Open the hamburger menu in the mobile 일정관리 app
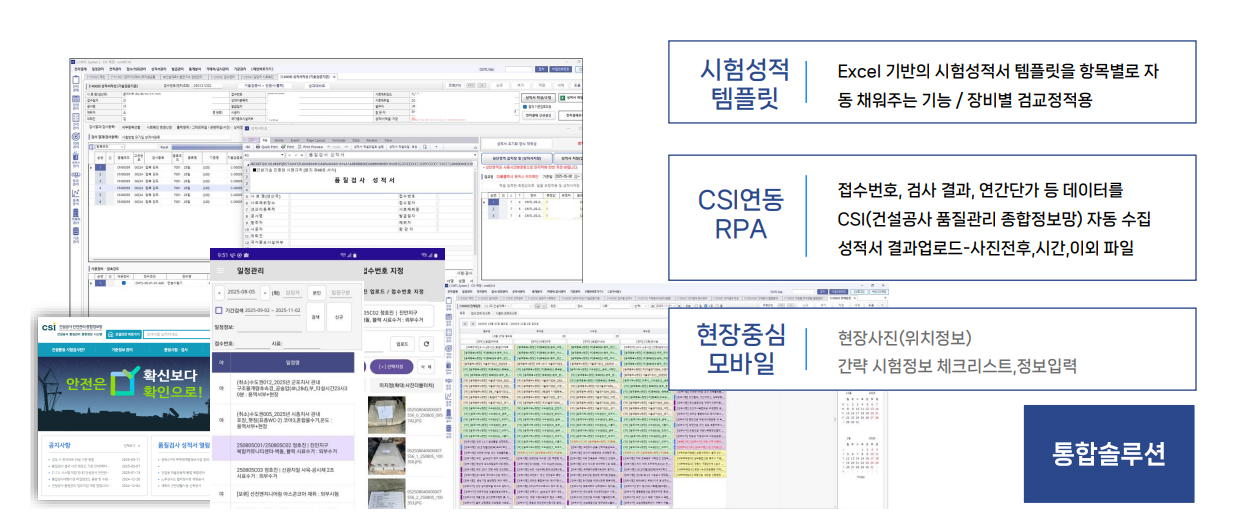 (220, 270)
